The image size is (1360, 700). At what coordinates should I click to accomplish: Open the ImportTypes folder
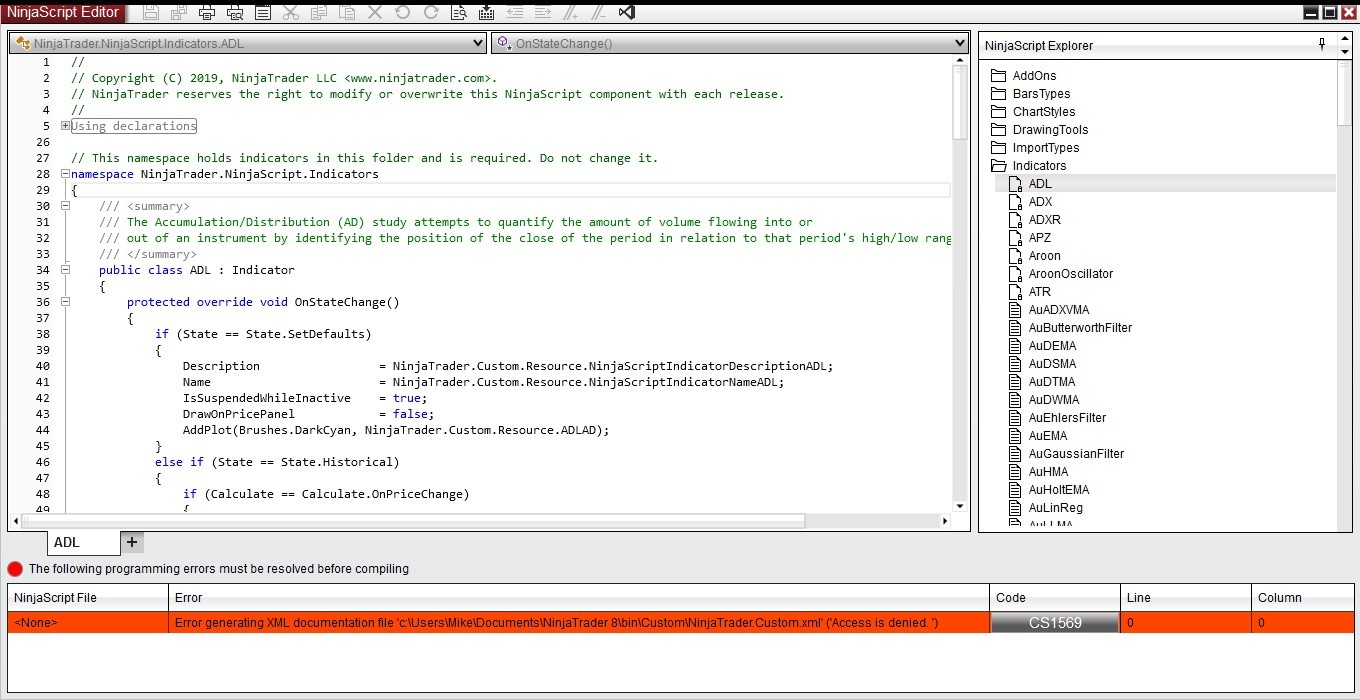[1034, 148]
